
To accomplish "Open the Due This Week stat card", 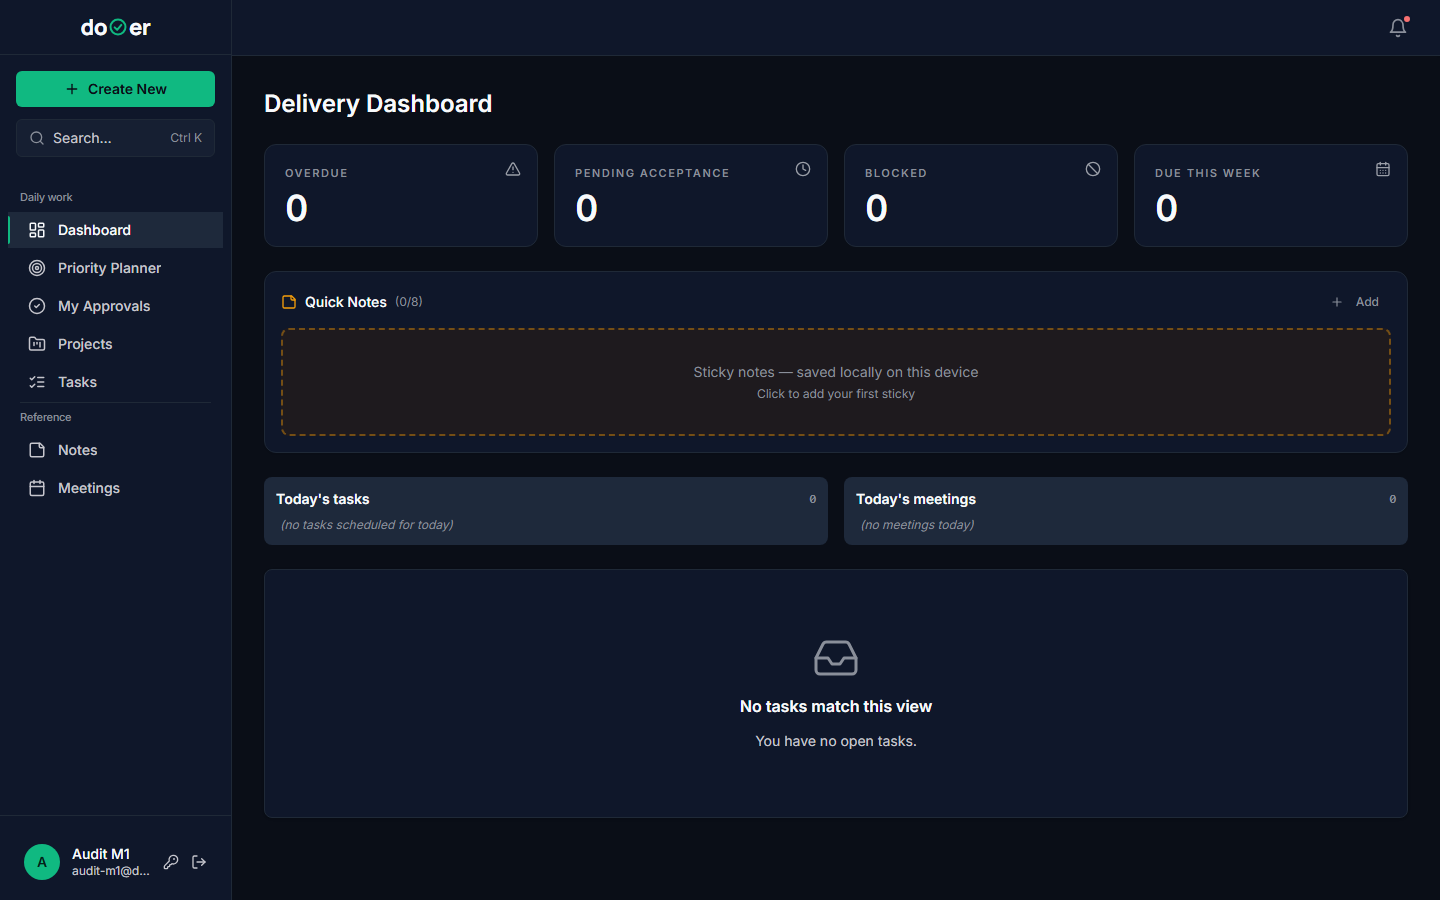I will (x=1271, y=195).
